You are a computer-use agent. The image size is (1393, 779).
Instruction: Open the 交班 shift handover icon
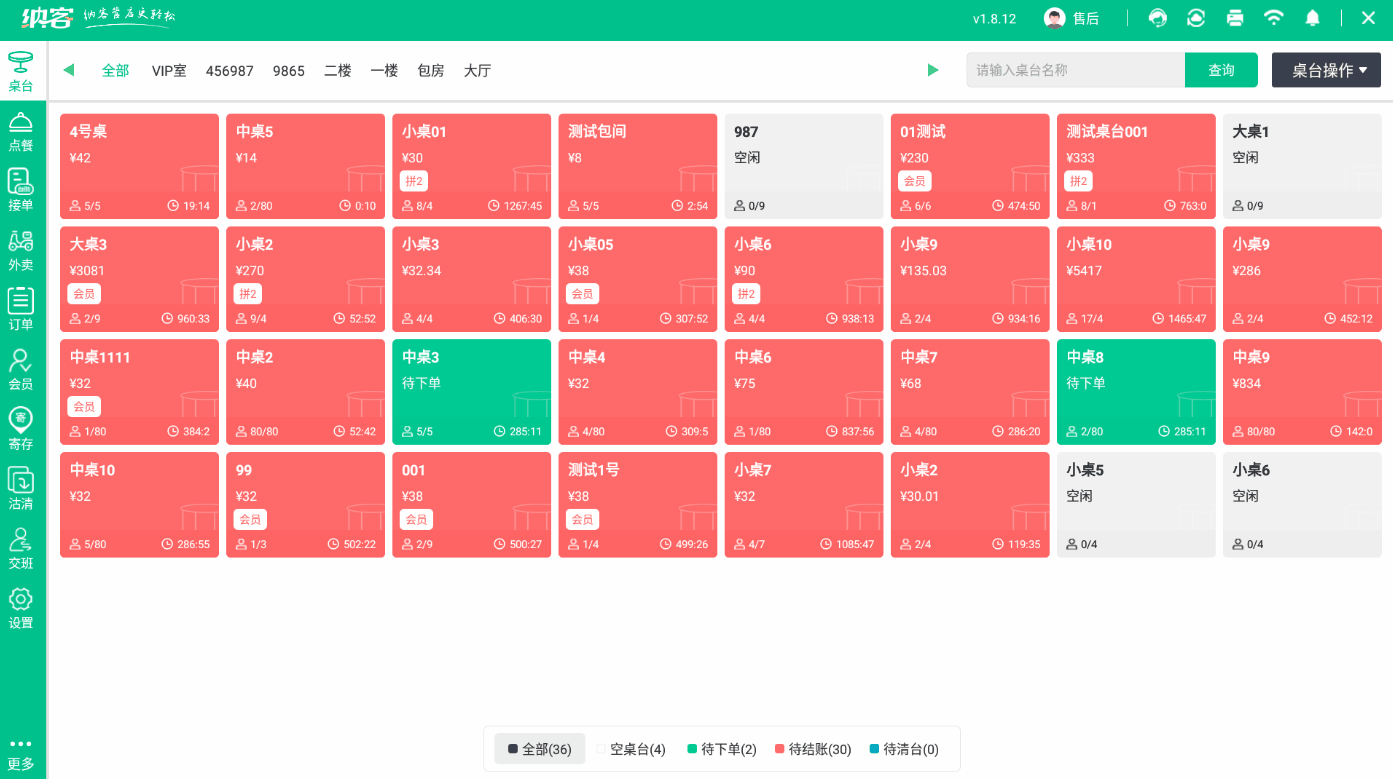[22, 548]
